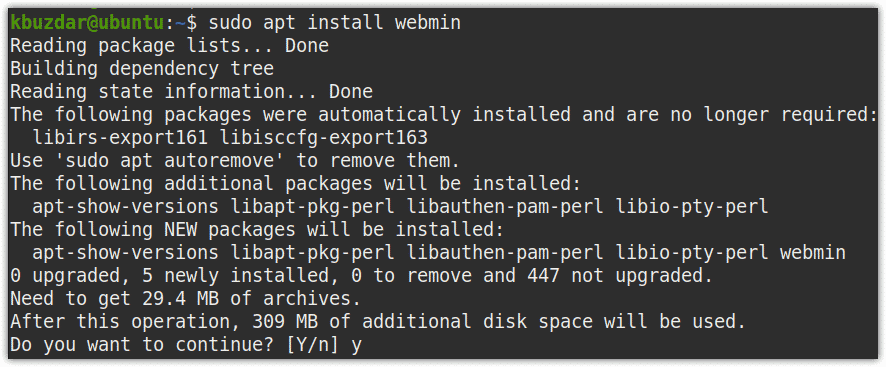Click the '447 not upgraded' text

click(x=619, y=276)
